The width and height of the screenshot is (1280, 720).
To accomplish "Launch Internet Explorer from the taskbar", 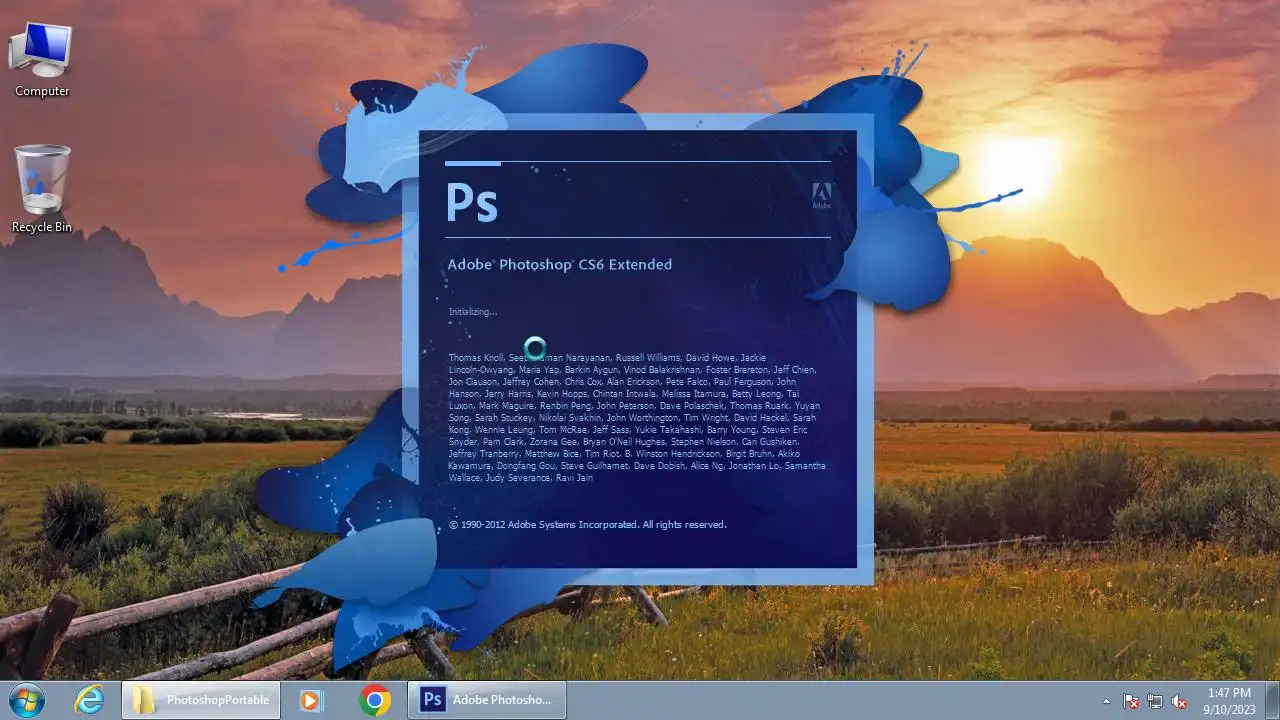I will tap(89, 700).
